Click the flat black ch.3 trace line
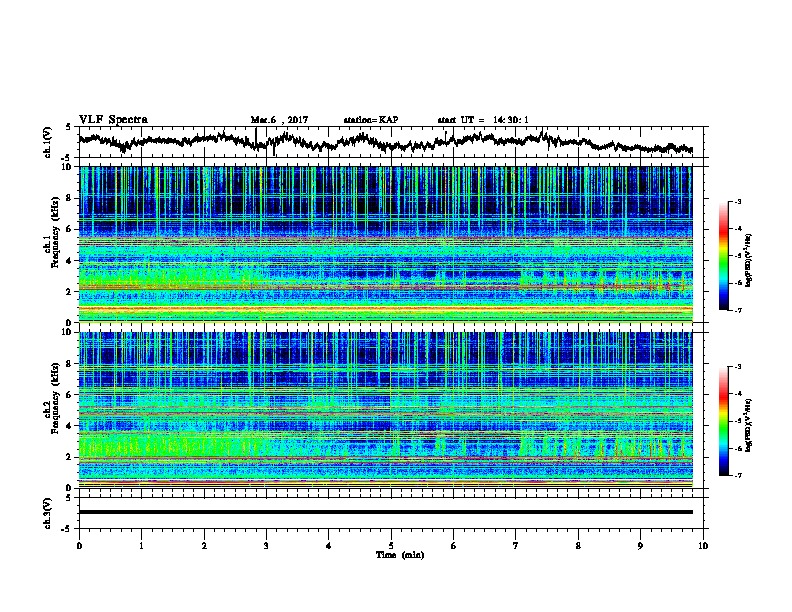792x612 pixels. (386, 512)
